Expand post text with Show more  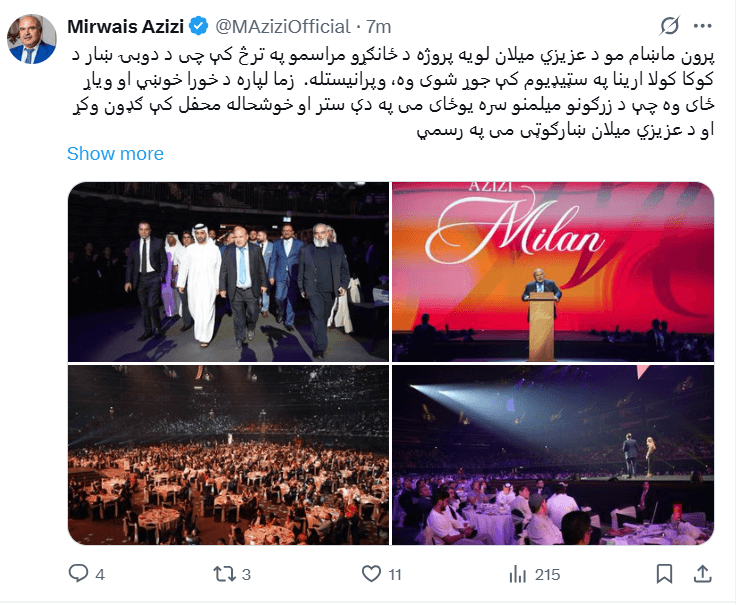pyautogui.click(x=115, y=154)
